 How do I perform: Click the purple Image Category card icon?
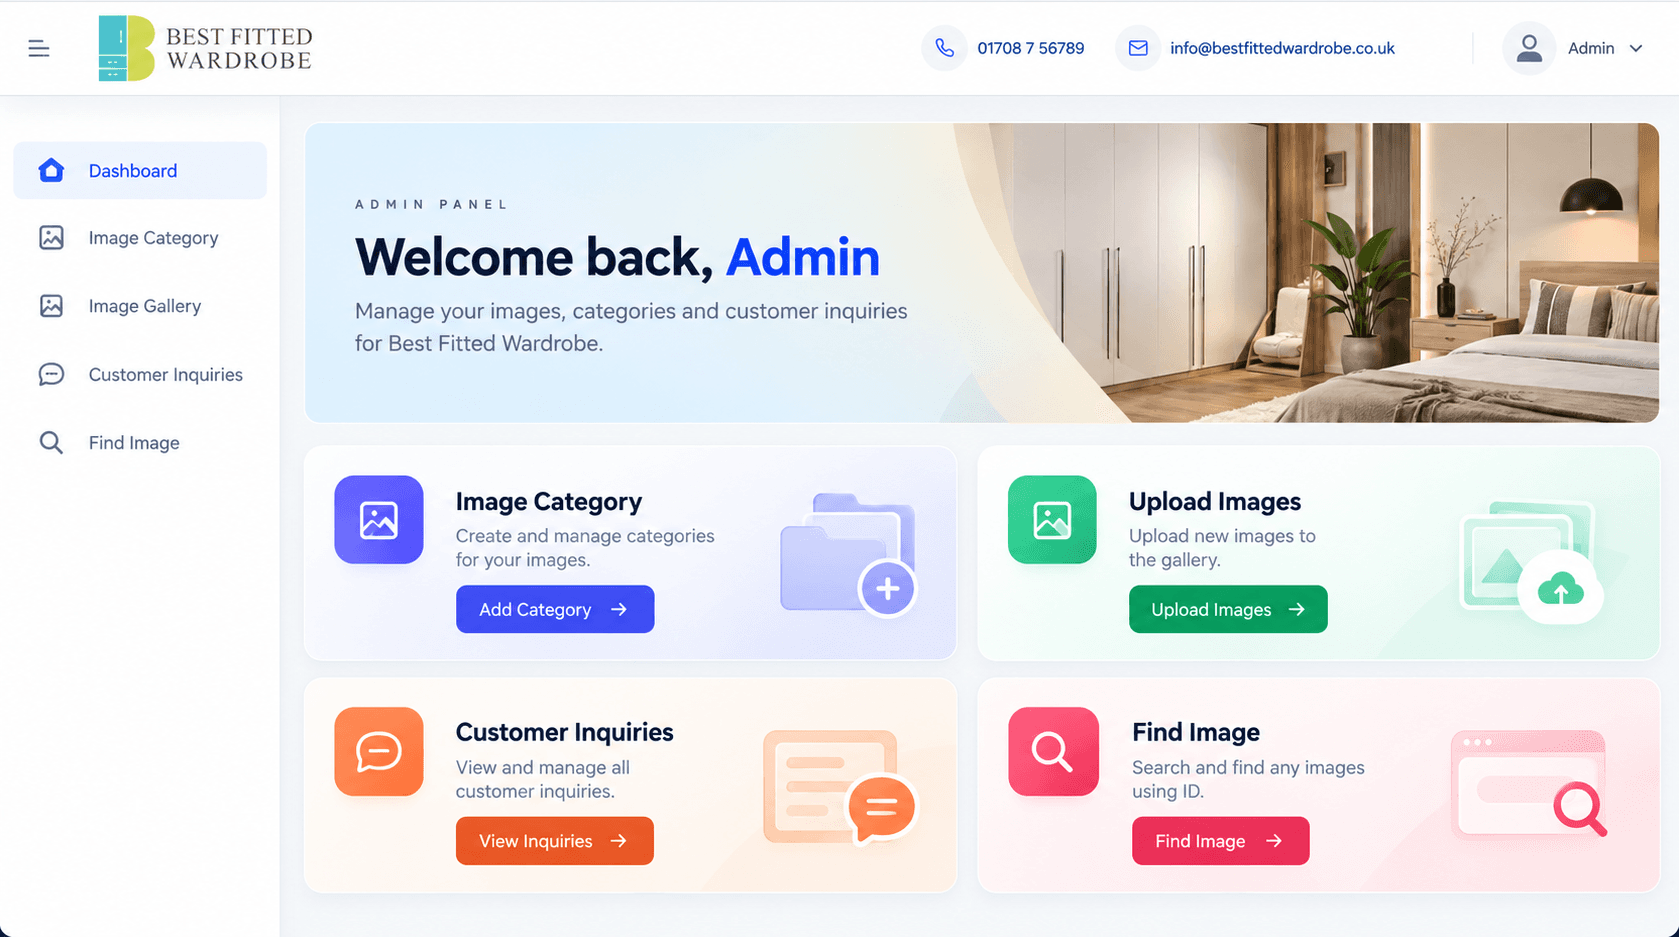click(379, 520)
